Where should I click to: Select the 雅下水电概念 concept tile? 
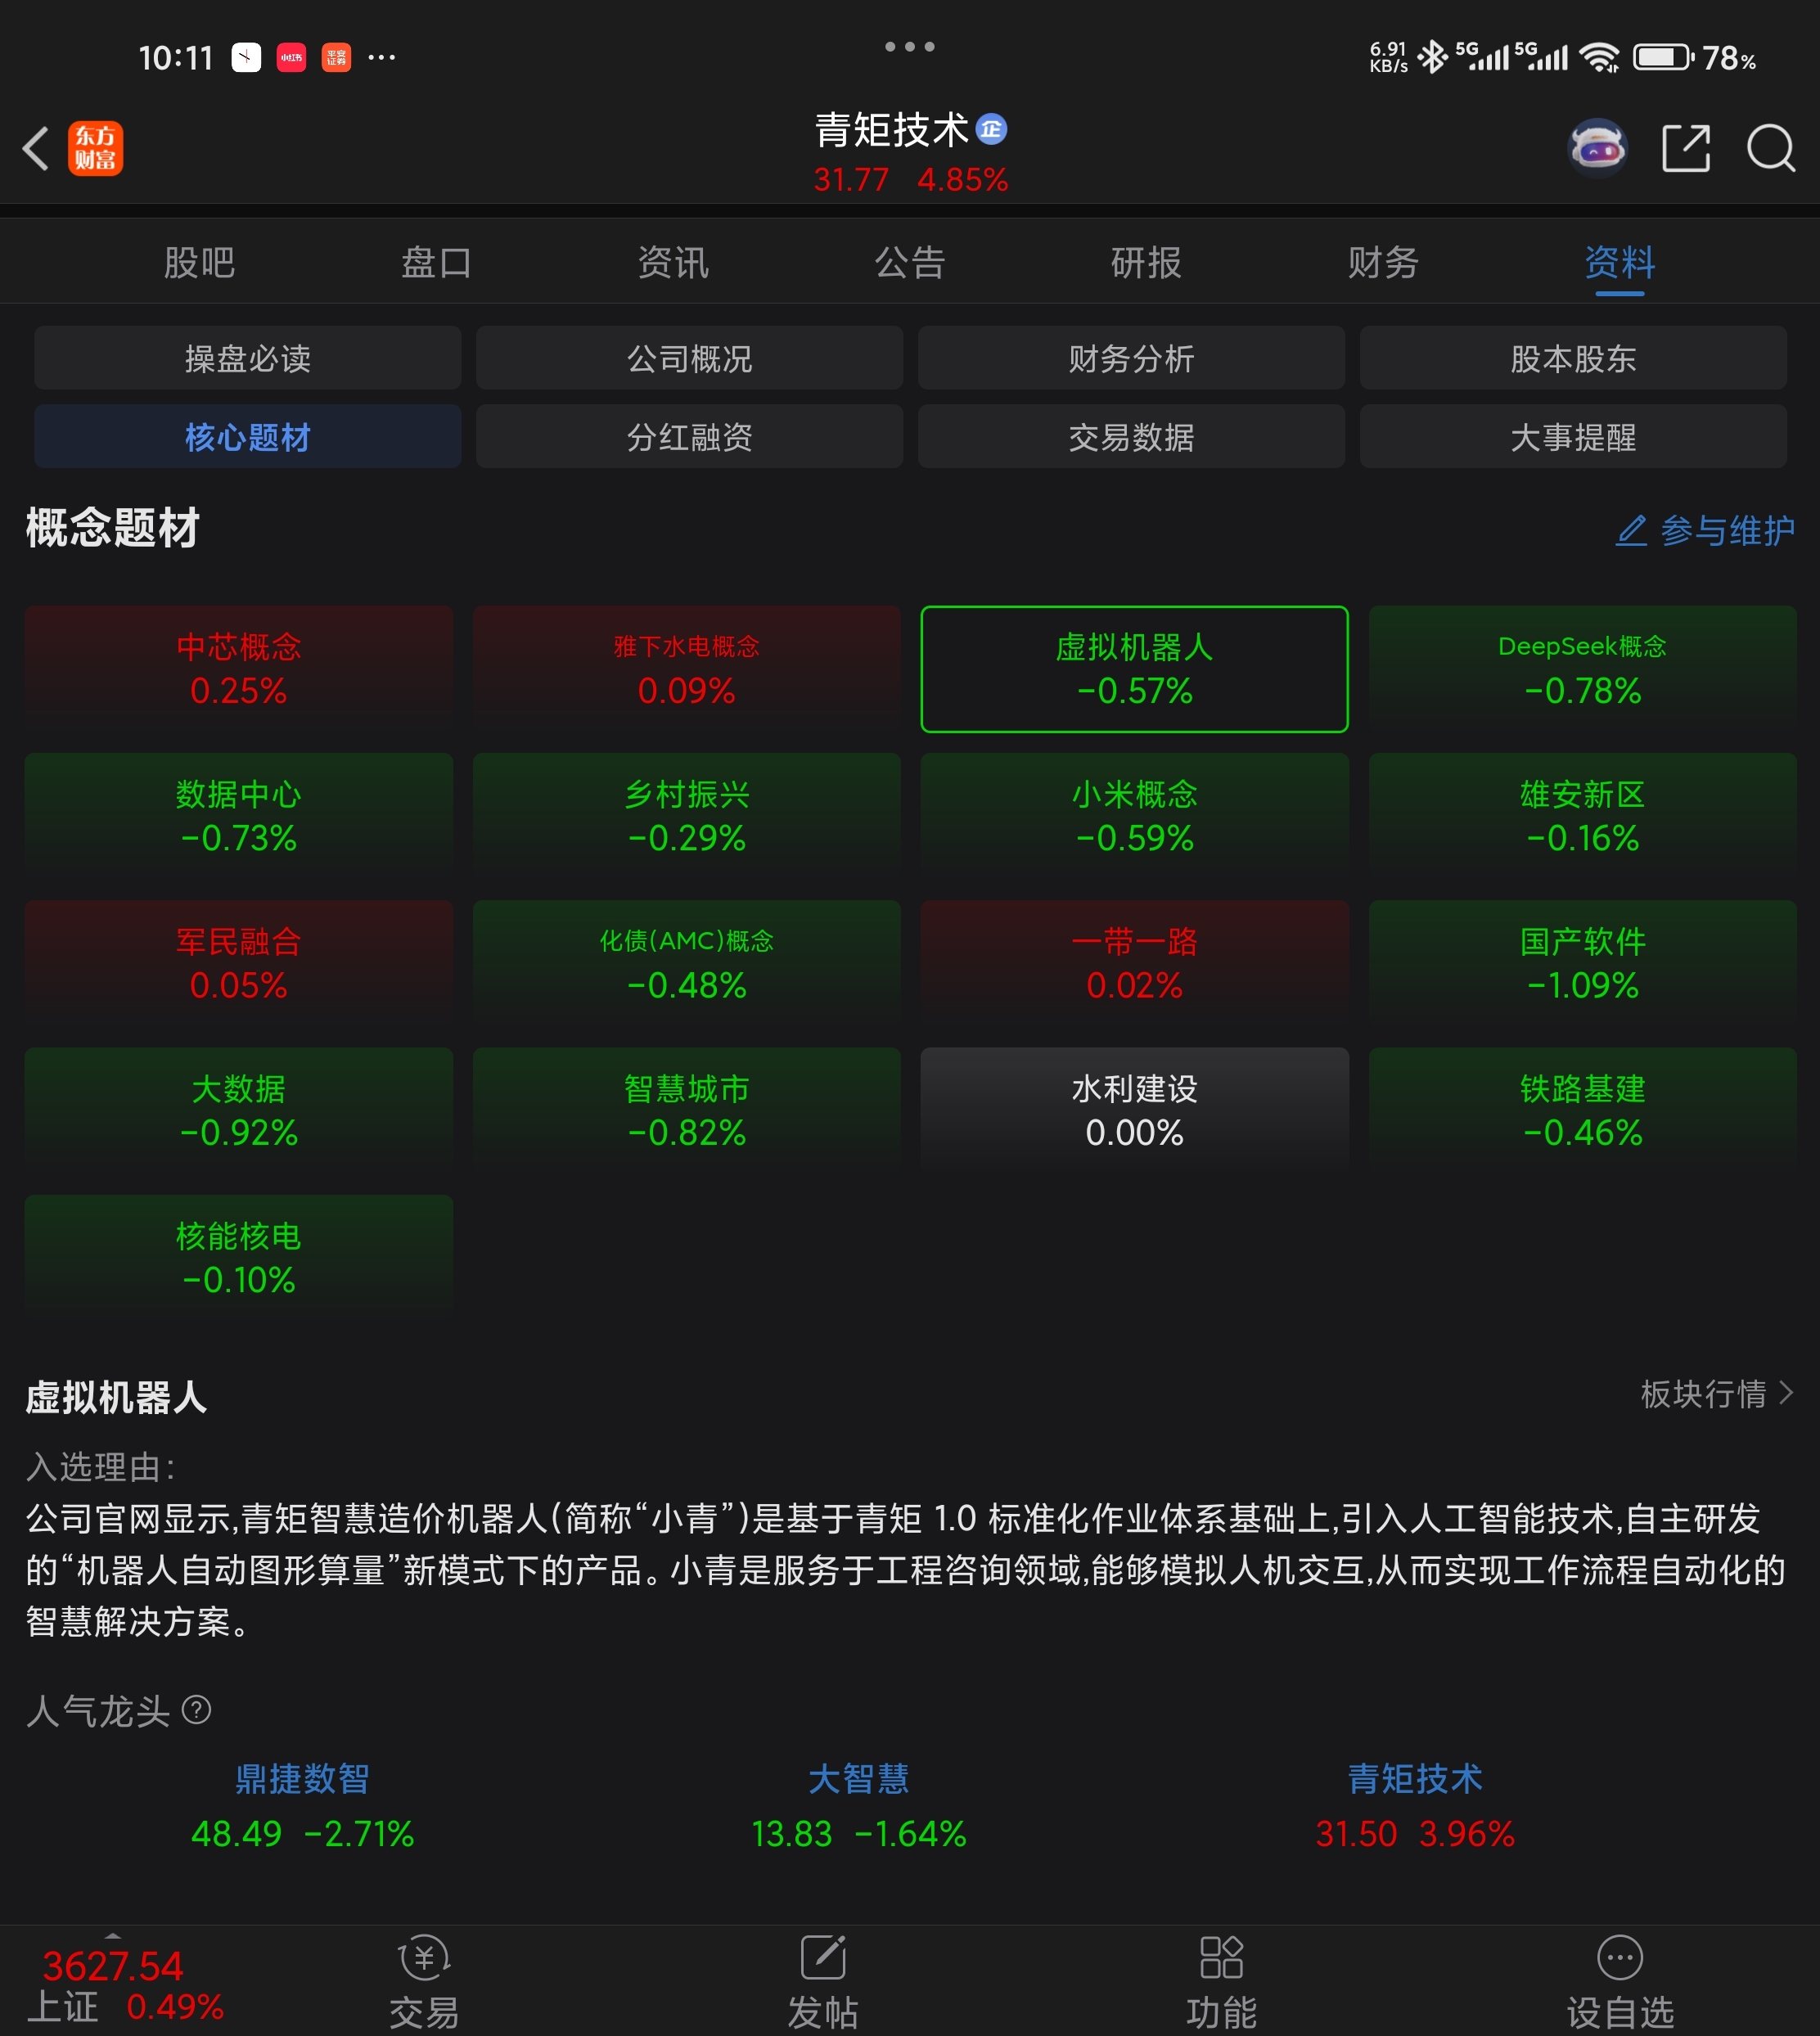click(x=687, y=669)
